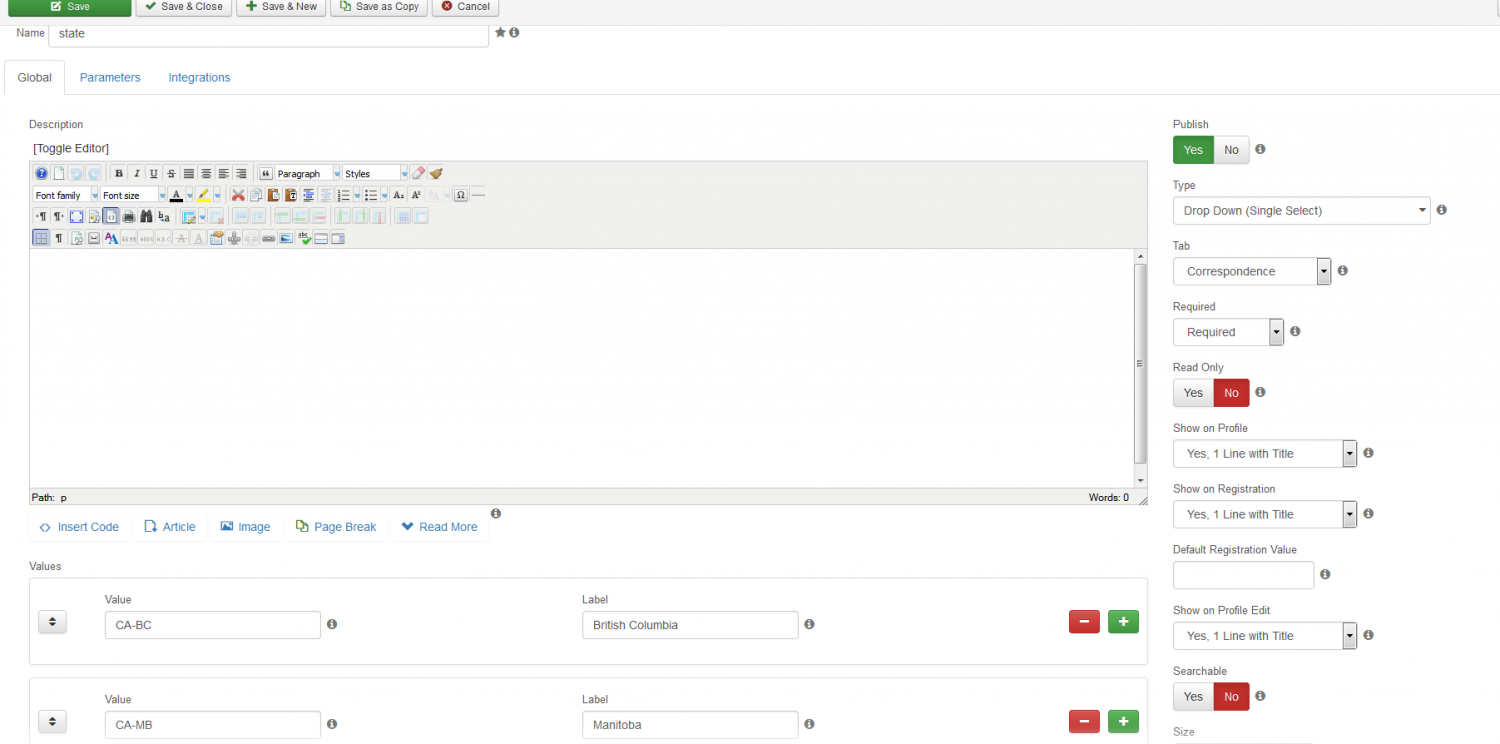Open the Show on Registration dropdown
This screenshot has width=1500, height=744.
(x=1264, y=514)
